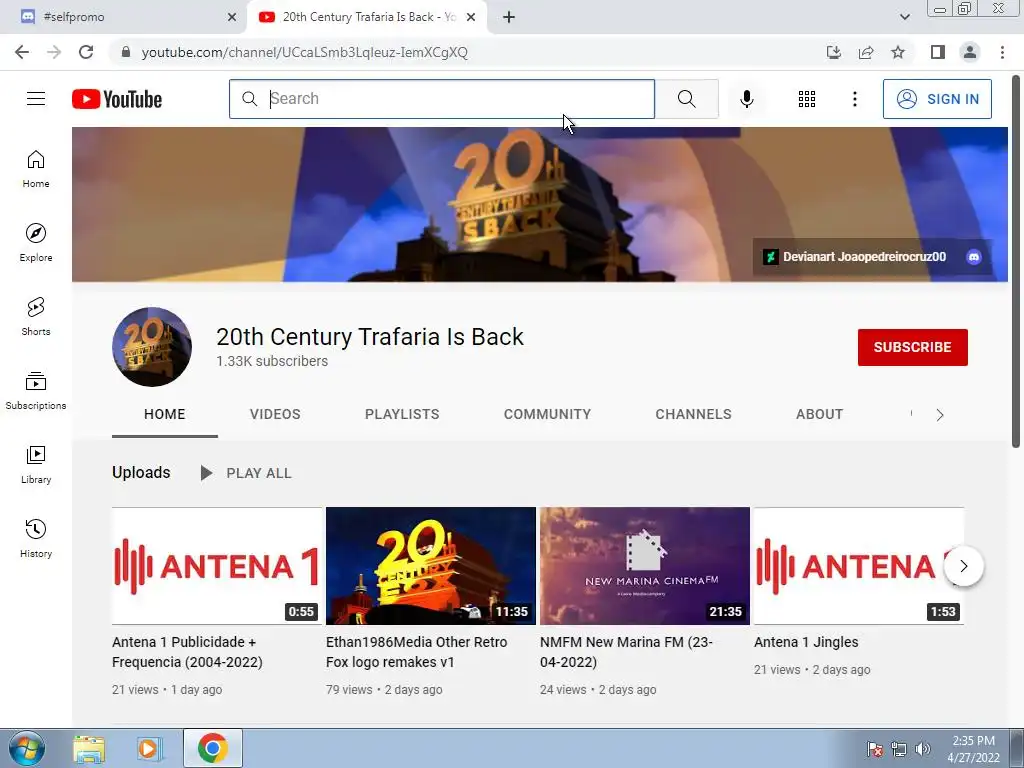Show next uploads with carousel arrow

(x=964, y=566)
